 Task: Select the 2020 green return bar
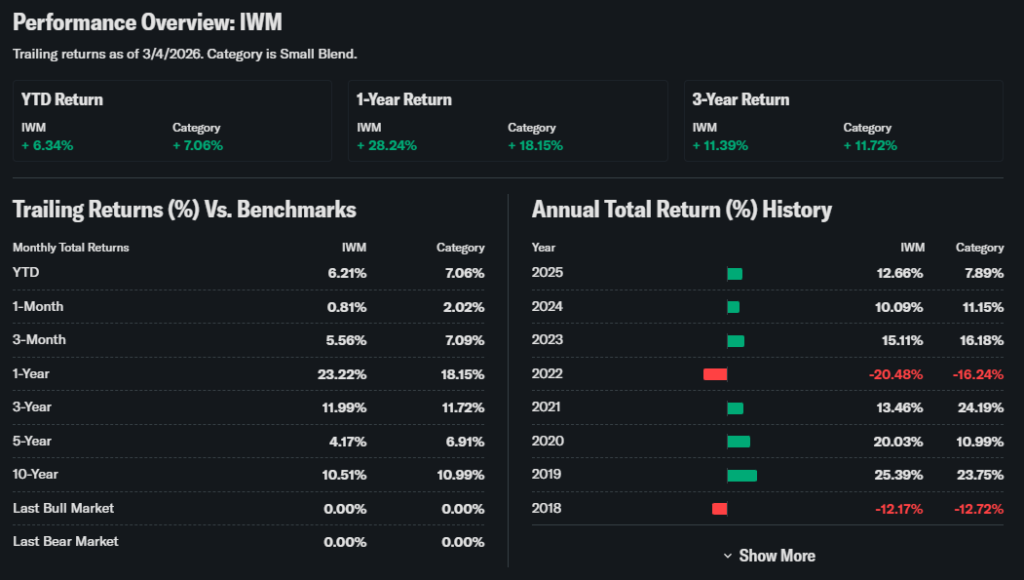tap(738, 441)
